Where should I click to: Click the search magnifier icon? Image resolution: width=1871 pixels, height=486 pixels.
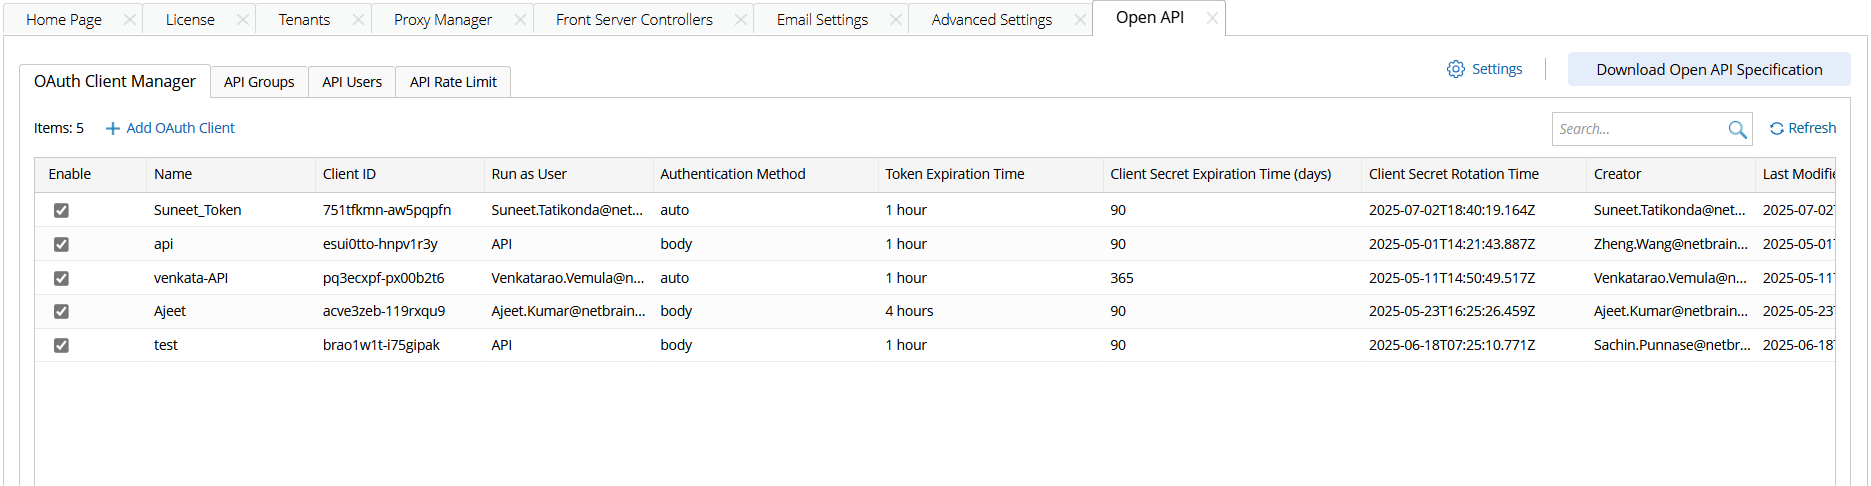tap(1737, 129)
